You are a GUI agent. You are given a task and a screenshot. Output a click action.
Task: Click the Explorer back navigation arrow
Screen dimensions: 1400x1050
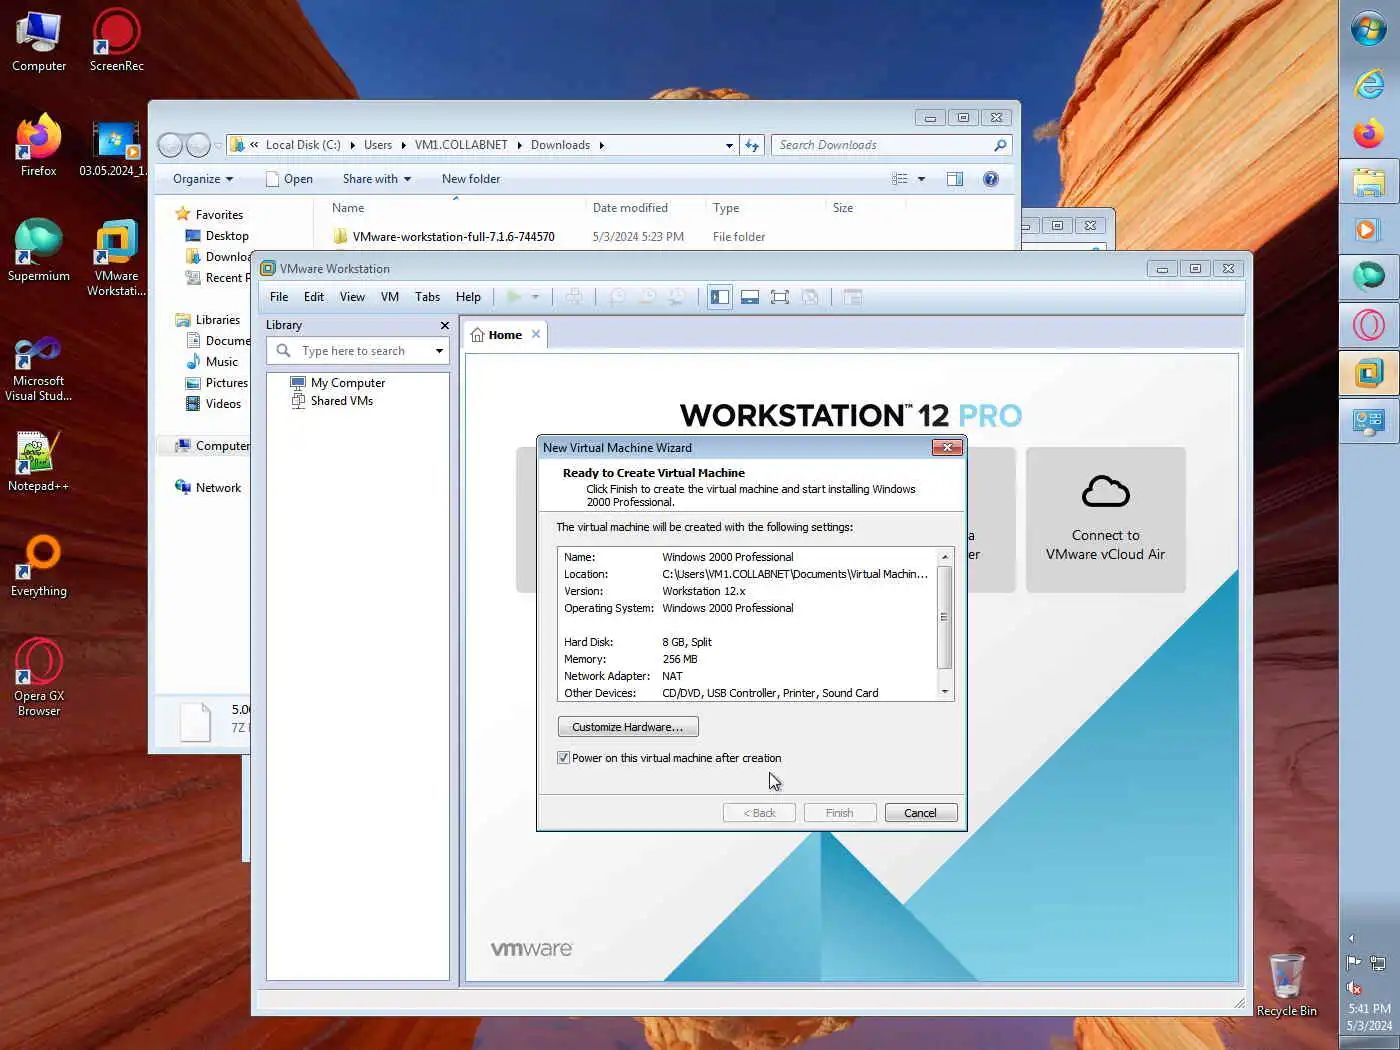170,145
